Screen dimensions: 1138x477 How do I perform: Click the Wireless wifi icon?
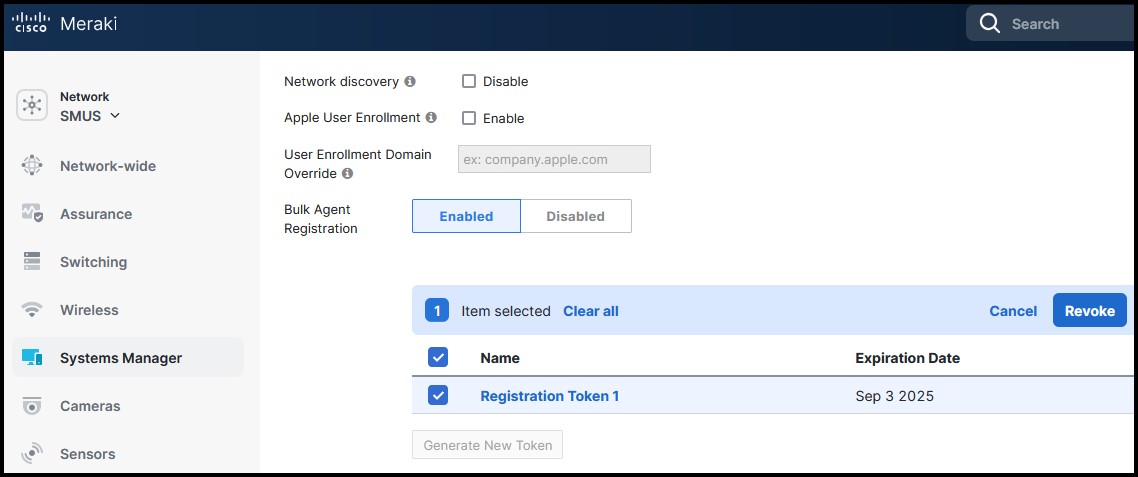click(x=32, y=310)
